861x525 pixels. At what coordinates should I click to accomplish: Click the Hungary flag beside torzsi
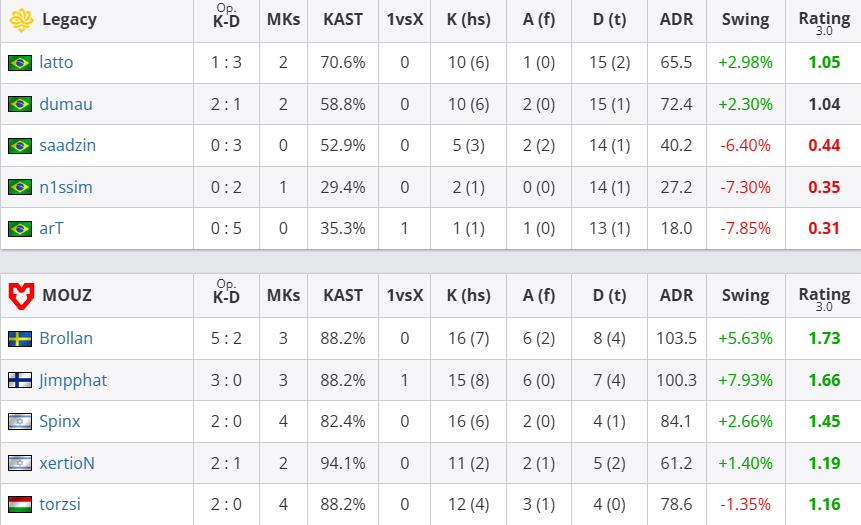19,505
